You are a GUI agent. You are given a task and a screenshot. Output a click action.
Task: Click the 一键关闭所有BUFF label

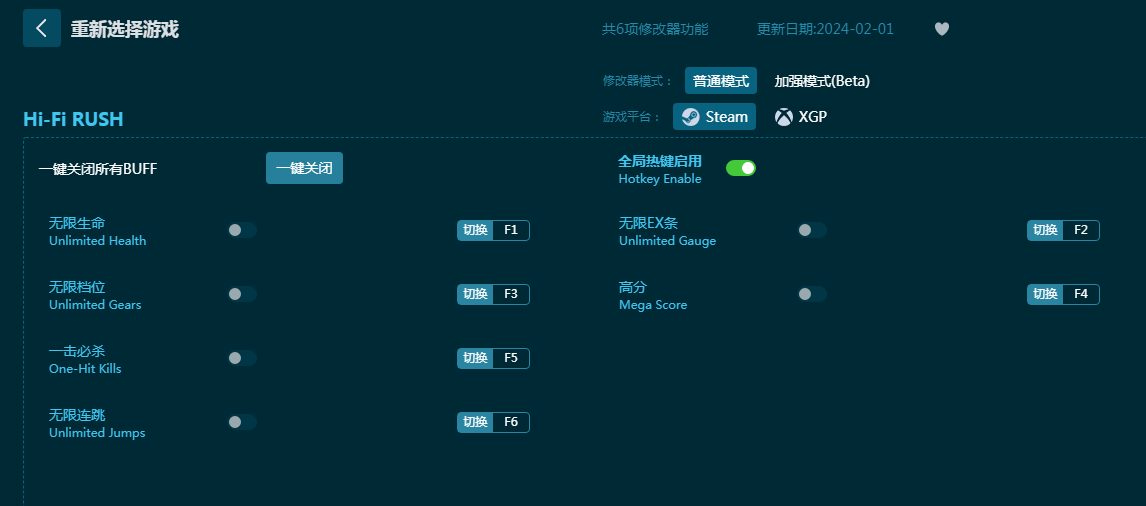[98, 169]
